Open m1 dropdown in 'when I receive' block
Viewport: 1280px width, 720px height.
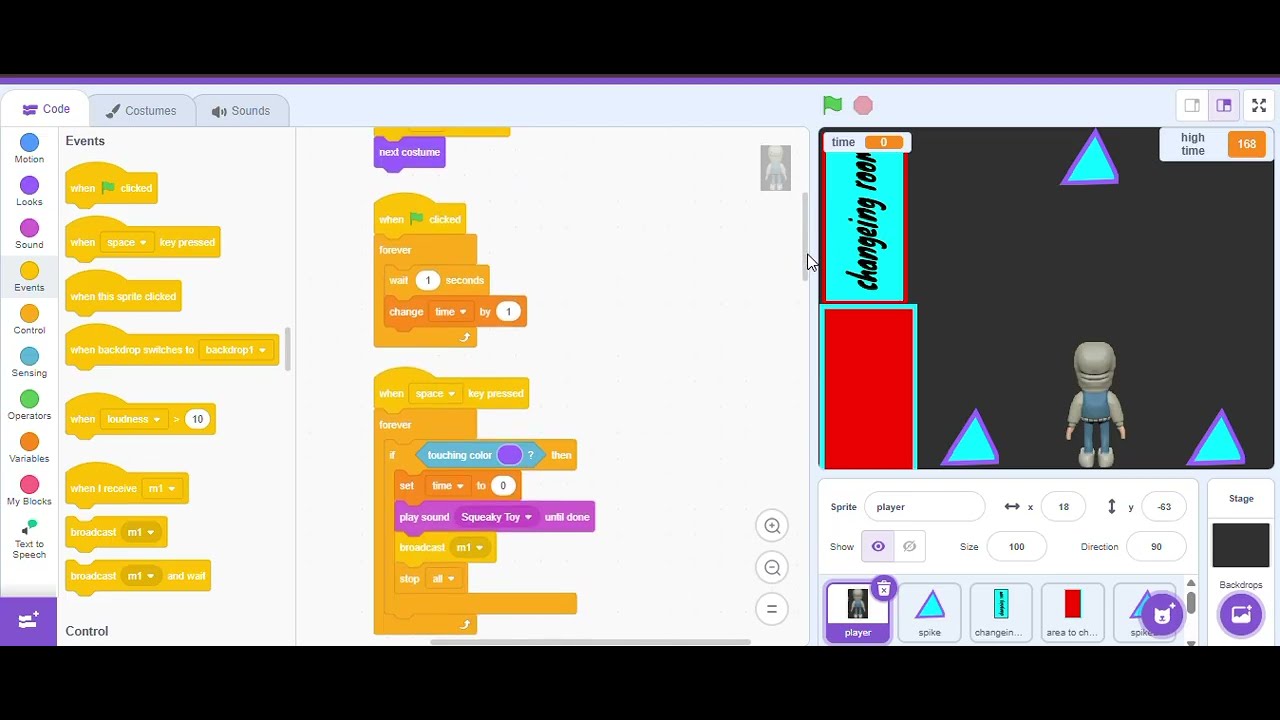pyautogui.click(x=162, y=489)
